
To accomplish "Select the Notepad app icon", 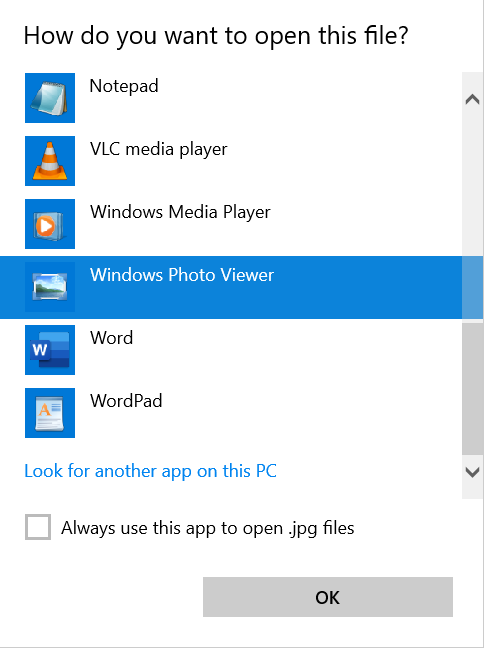I will pyautogui.click(x=50, y=98).
